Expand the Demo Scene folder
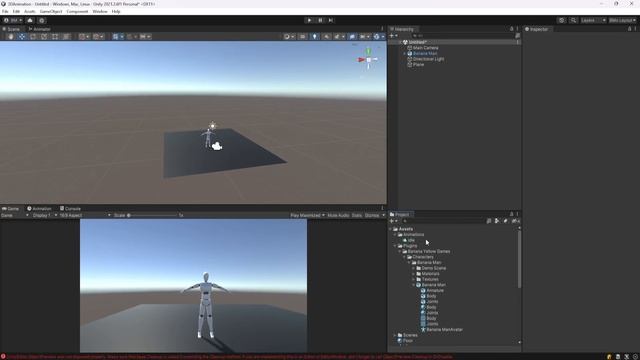Screen dimensions: 640x360 pyautogui.click(x=413, y=268)
